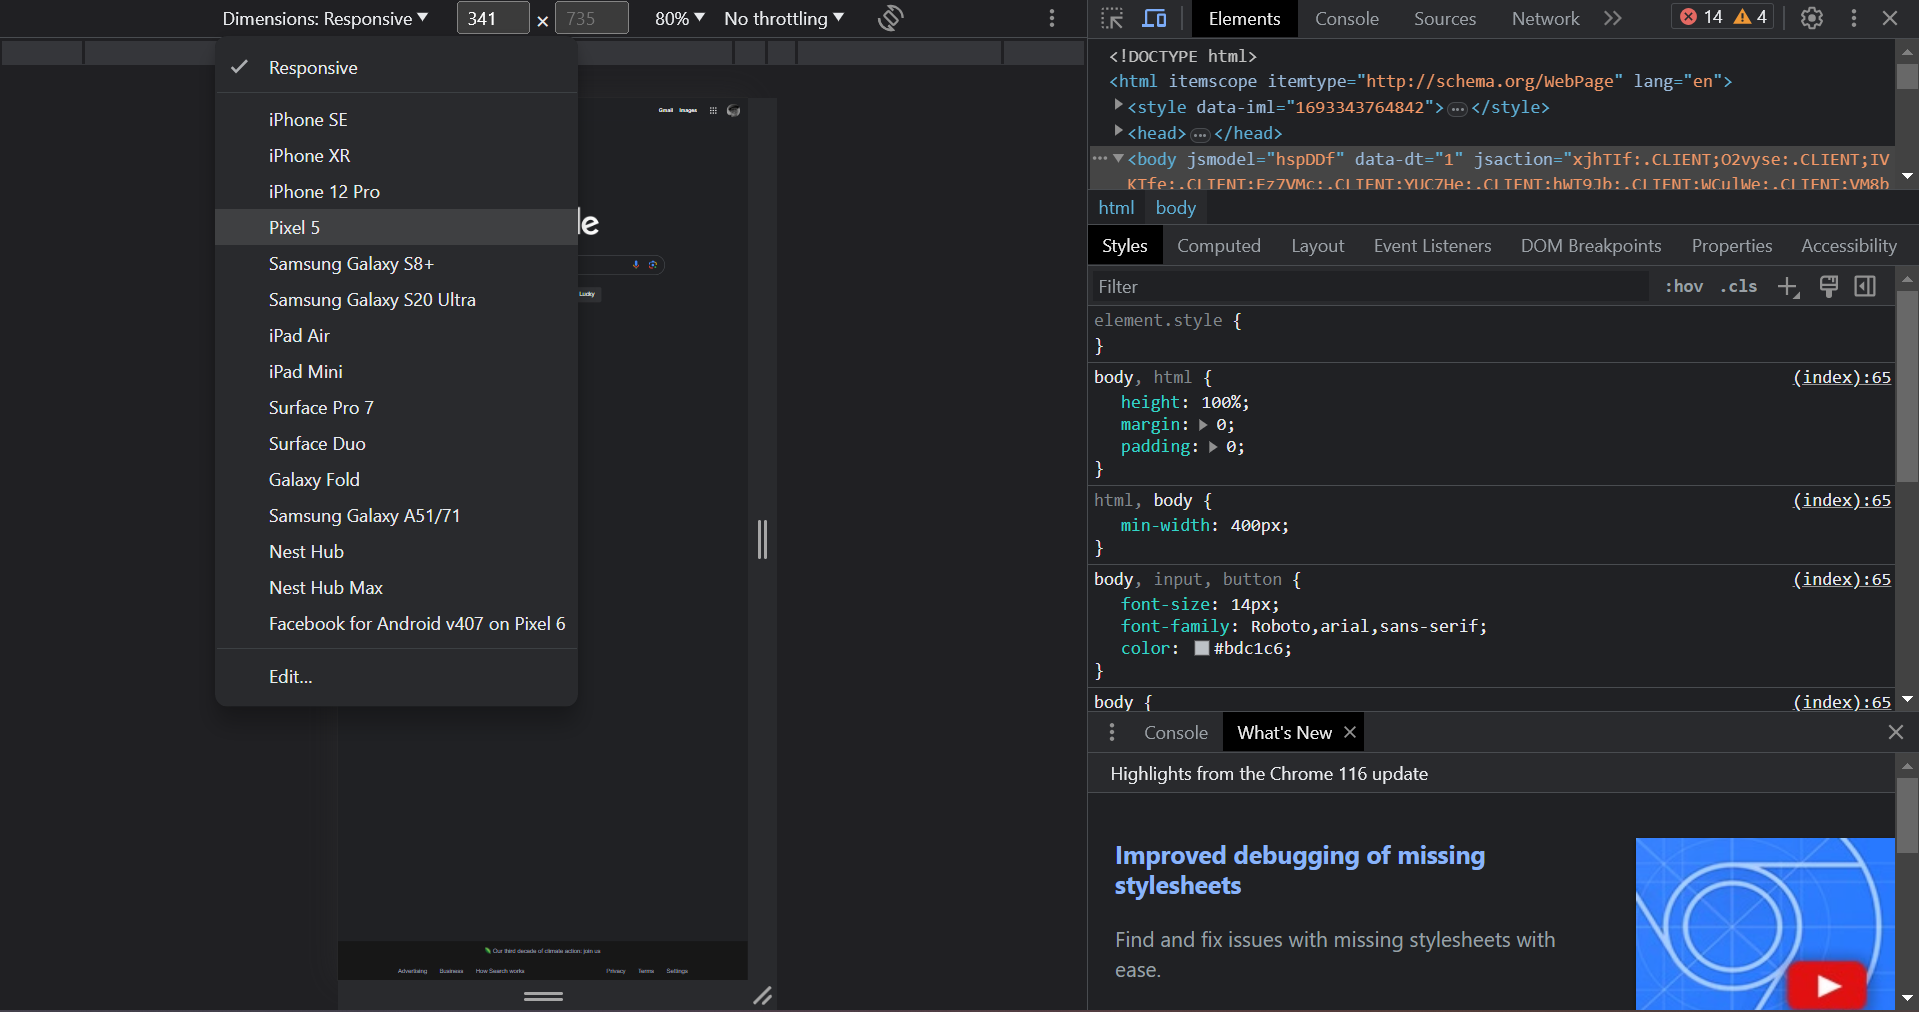
Task: Open DevTools settings gear icon
Action: click(x=1811, y=18)
